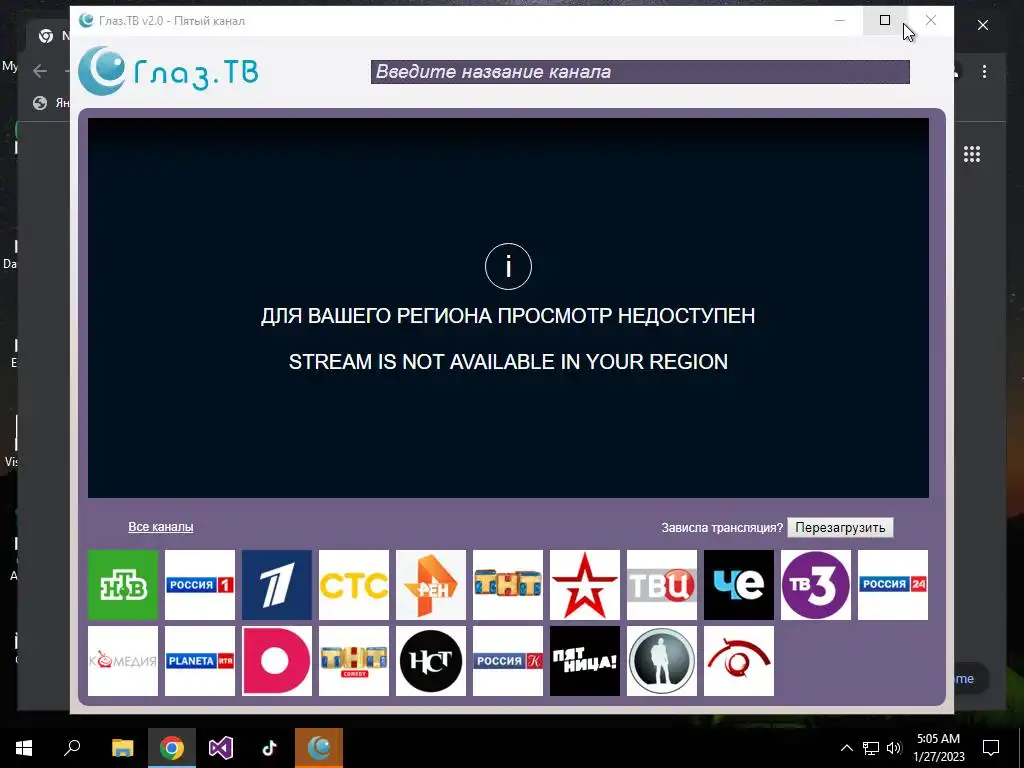Open network status in system tray
This screenshot has width=1024, height=768.
[x=871, y=748]
